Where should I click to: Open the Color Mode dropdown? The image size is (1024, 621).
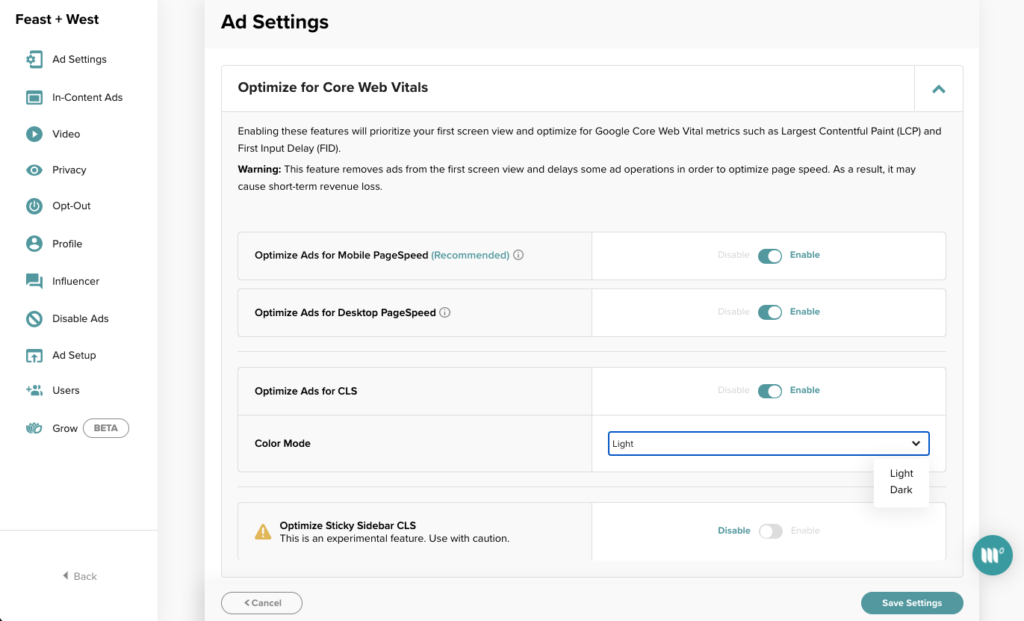[x=768, y=443]
